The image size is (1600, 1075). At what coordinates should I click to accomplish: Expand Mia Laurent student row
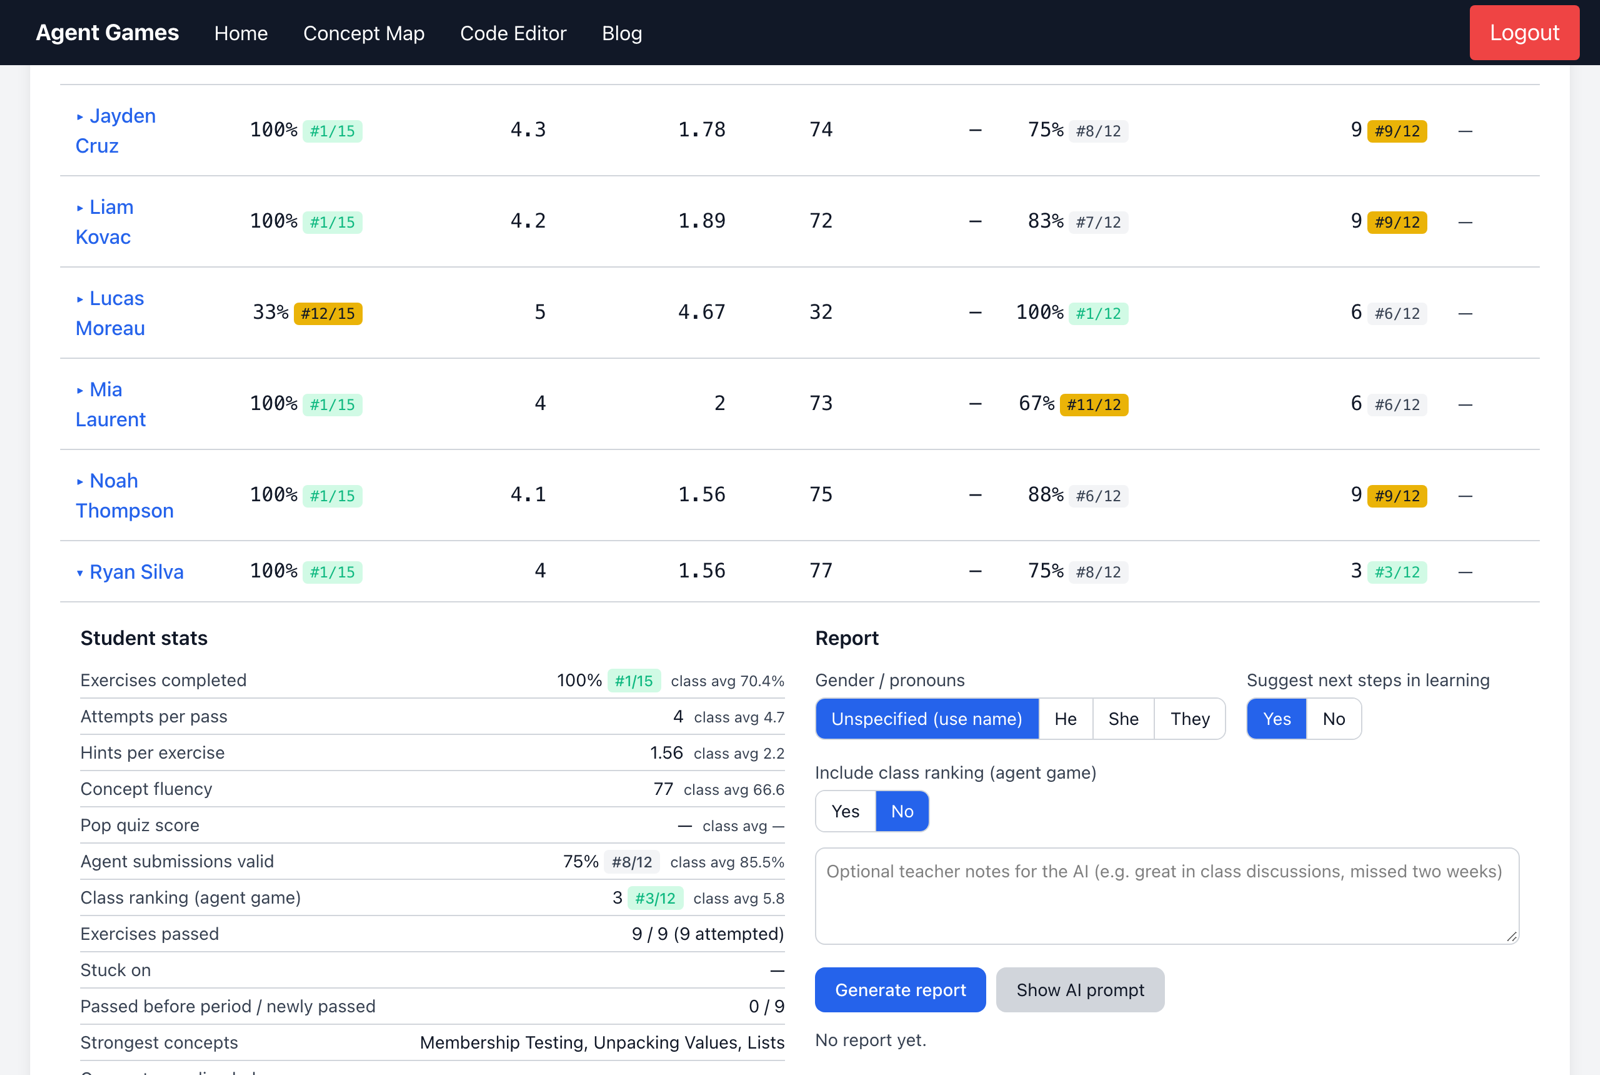click(x=110, y=404)
